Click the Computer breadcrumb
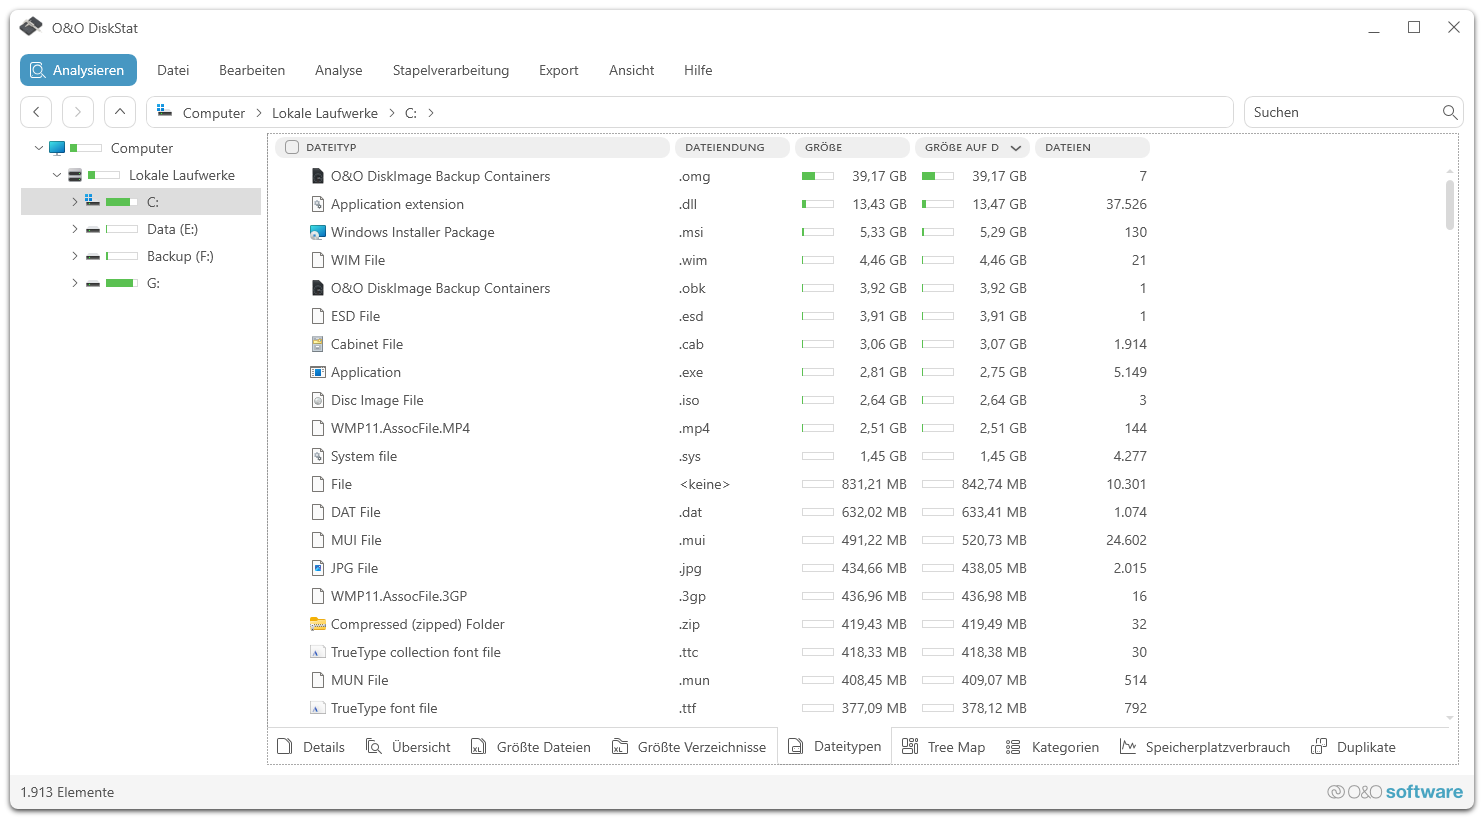The width and height of the screenshot is (1484, 819). pyautogui.click(x=214, y=113)
